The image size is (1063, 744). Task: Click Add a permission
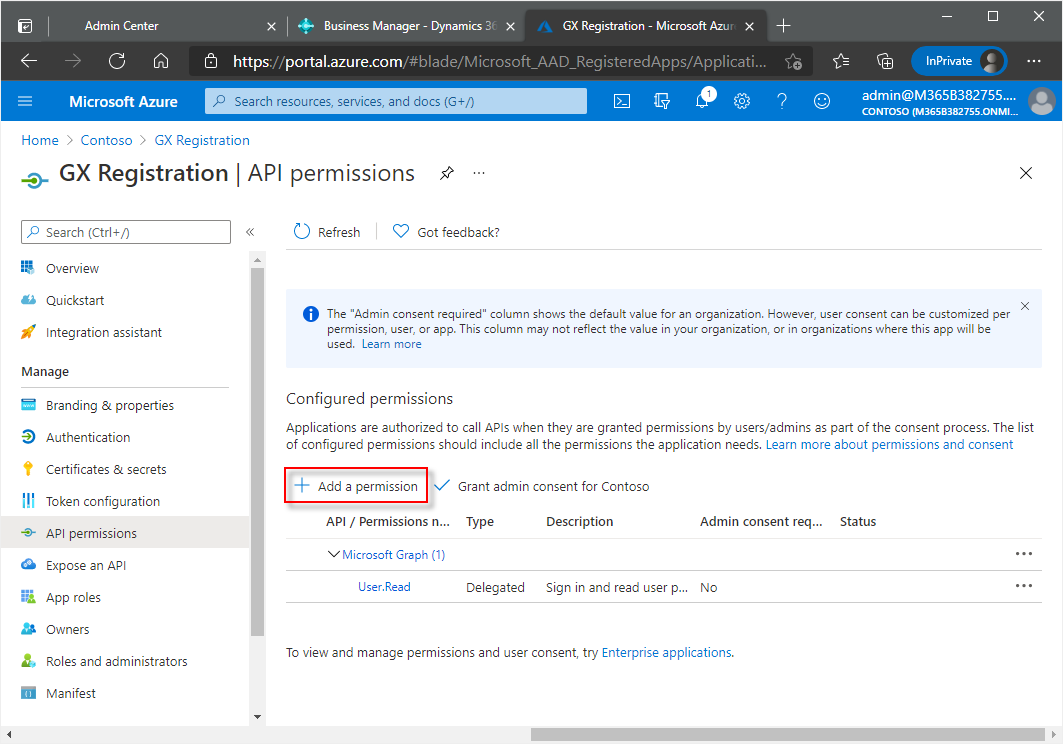click(355, 485)
